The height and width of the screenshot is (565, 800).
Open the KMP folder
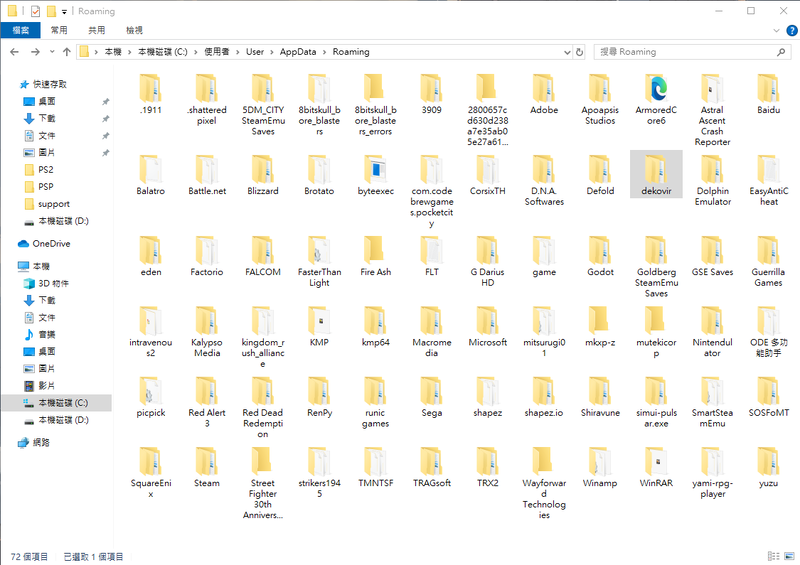point(319,327)
